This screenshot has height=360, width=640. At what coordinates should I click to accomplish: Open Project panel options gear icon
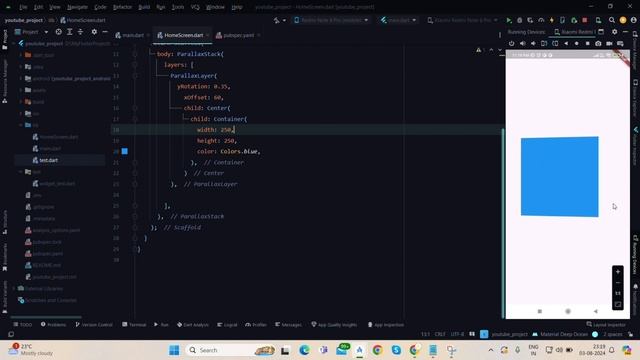(x=94, y=32)
